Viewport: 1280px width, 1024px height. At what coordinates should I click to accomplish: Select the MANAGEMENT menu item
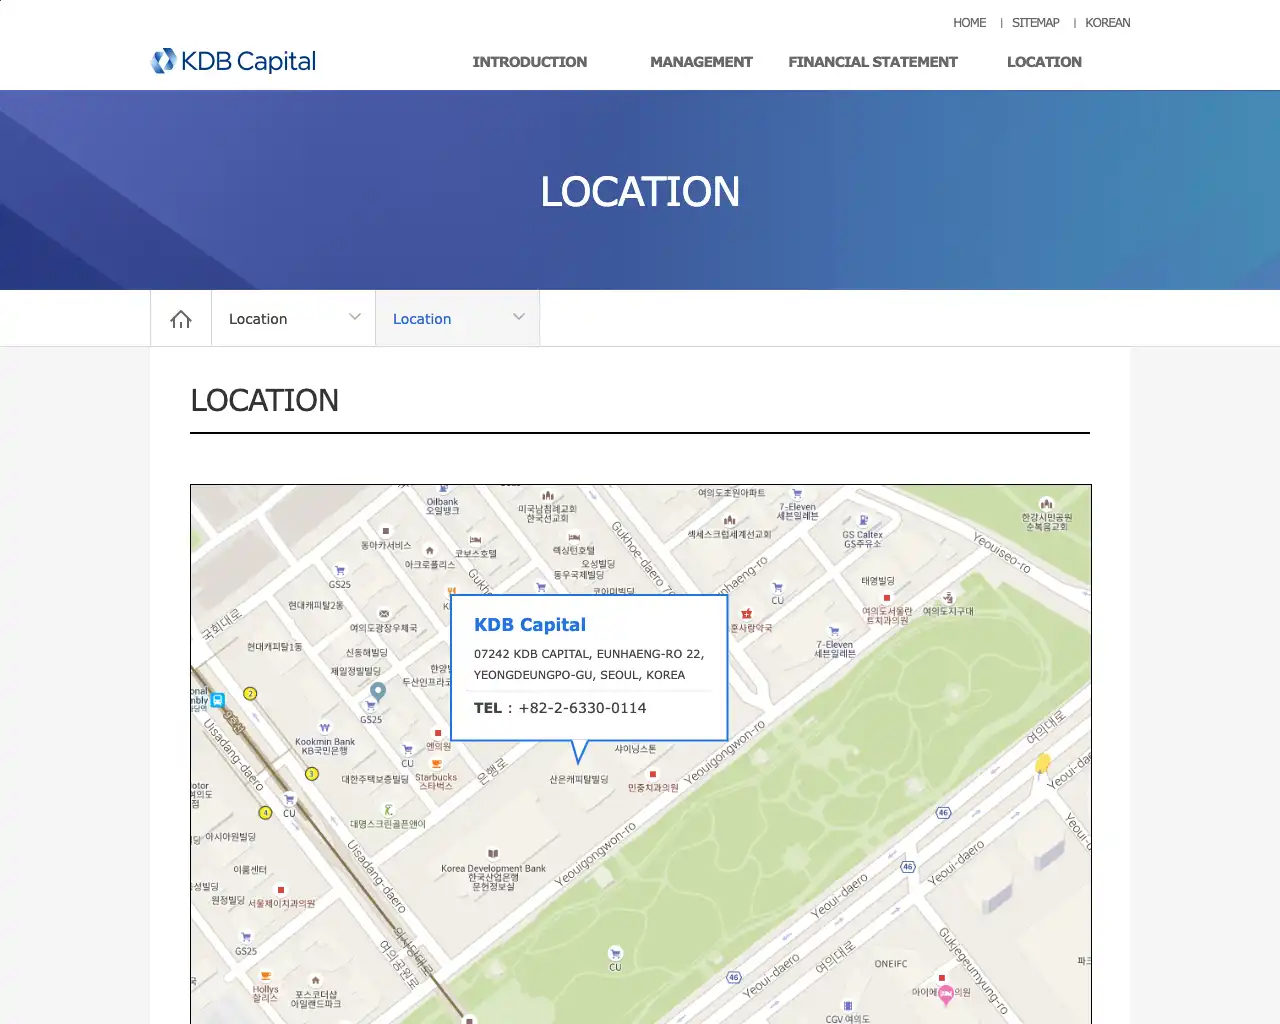(701, 62)
